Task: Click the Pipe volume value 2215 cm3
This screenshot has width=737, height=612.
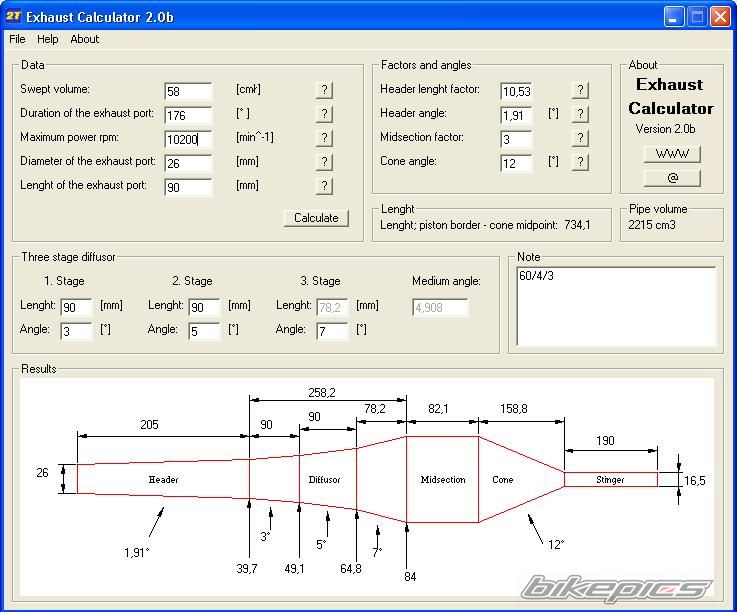Action: [x=651, y=225]
